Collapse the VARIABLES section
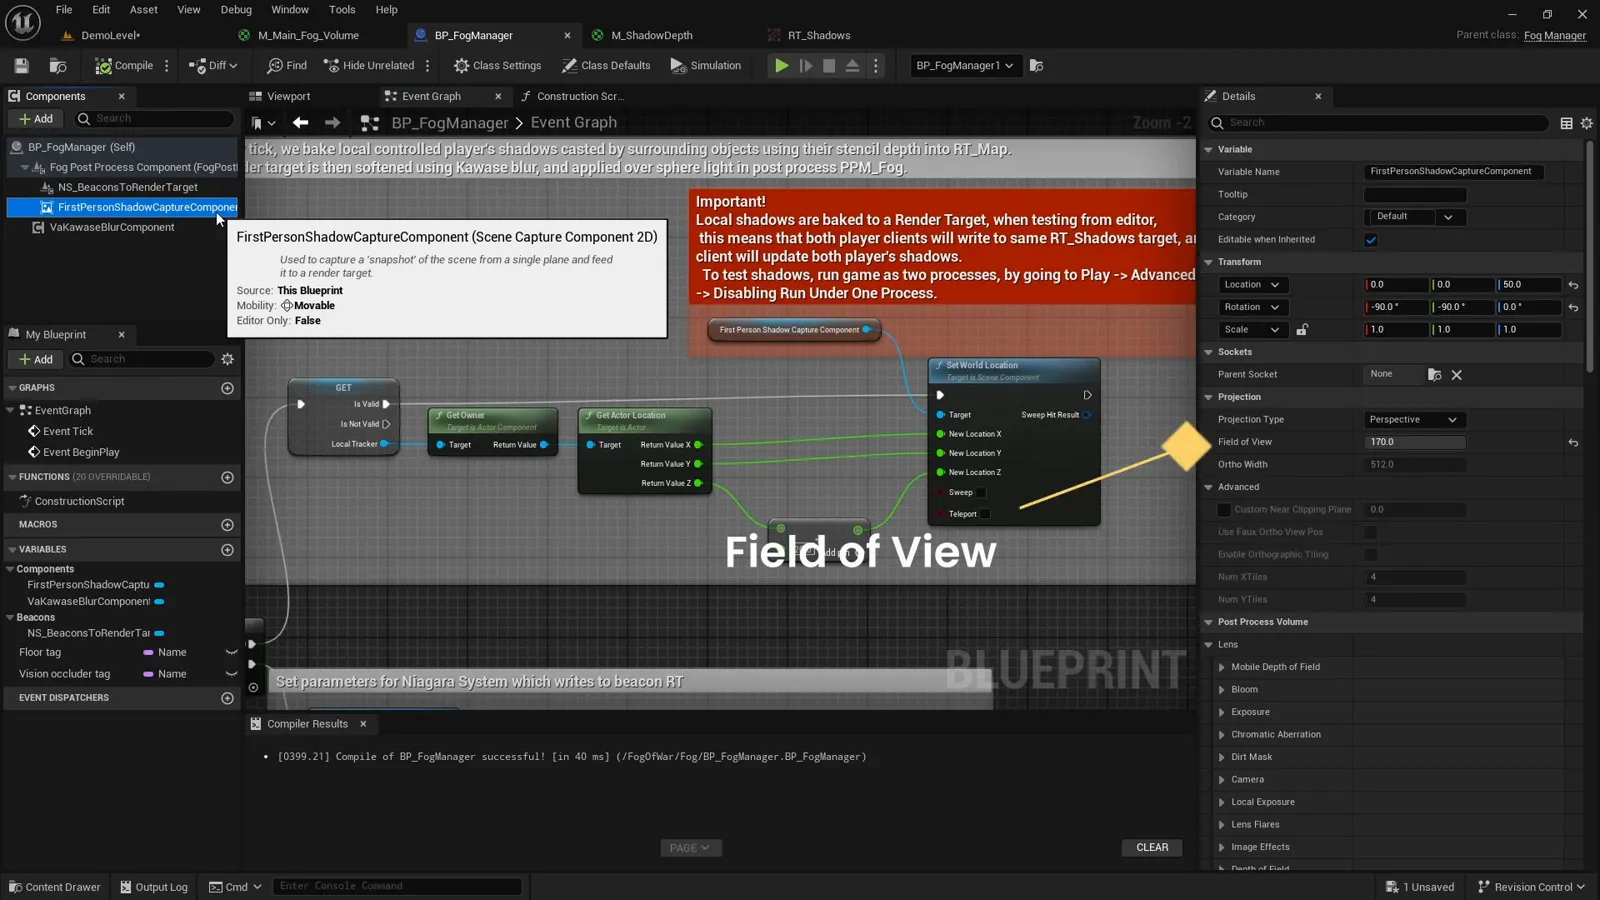 point(13,549)
